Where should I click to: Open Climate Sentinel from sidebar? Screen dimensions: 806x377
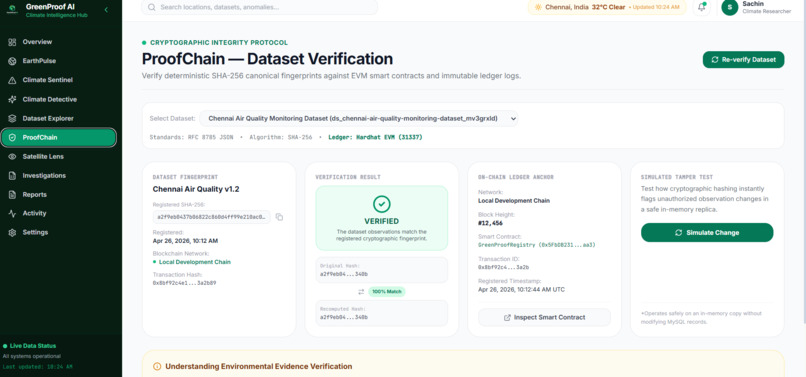pyautogui.click(x=59, y=80)
